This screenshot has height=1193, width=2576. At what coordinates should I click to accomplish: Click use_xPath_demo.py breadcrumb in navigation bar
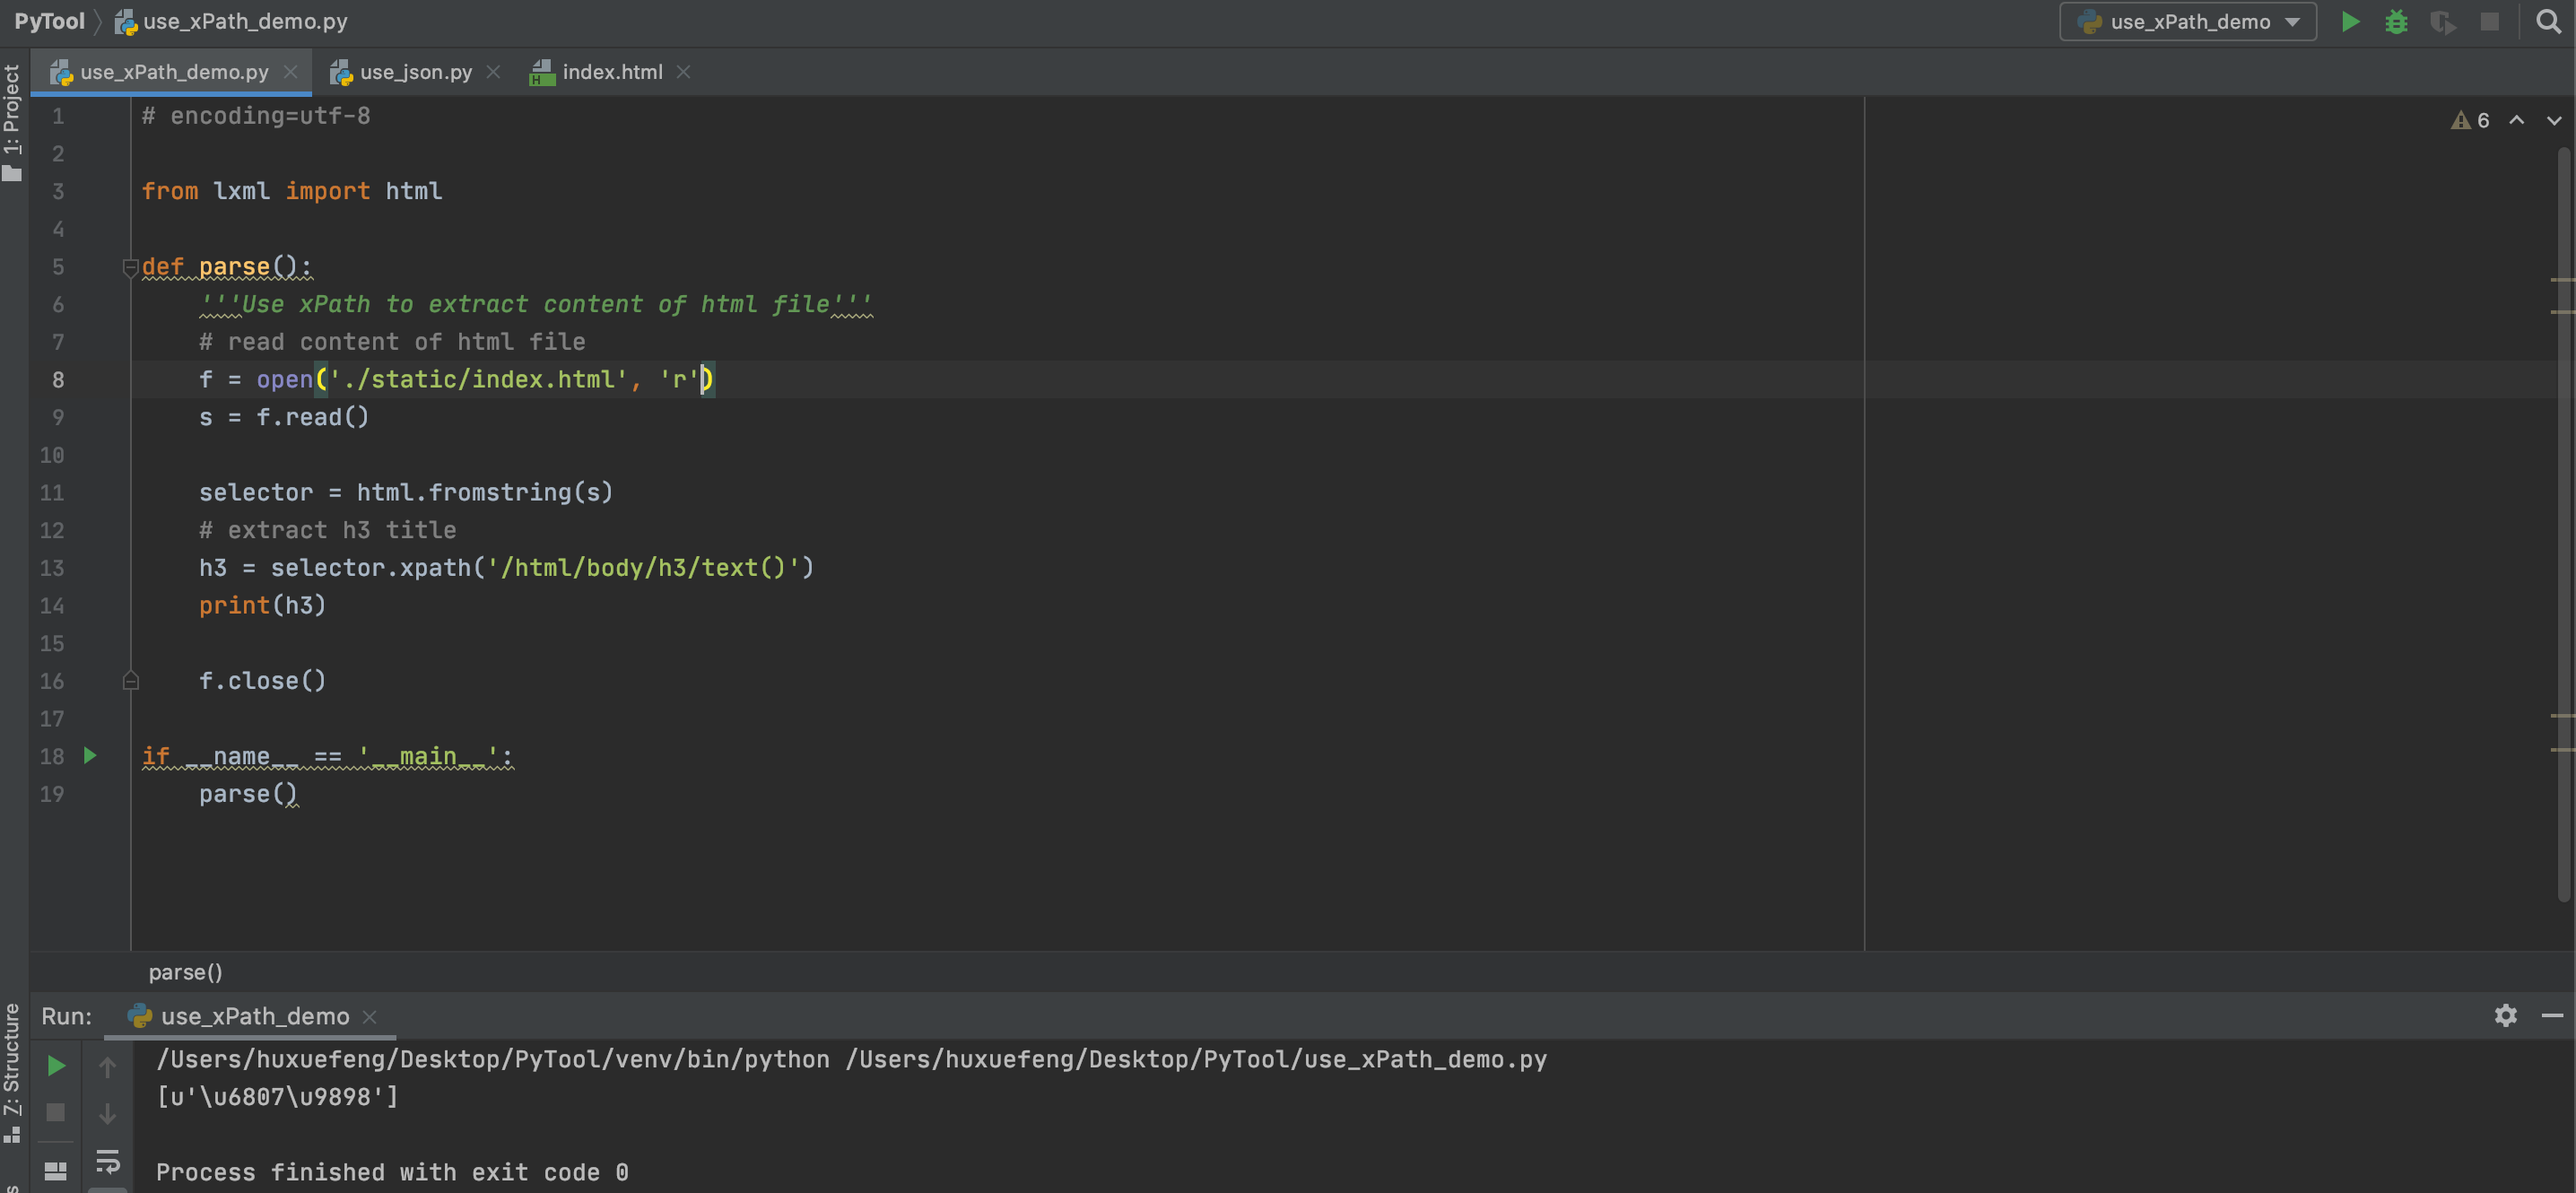[232, 21]
